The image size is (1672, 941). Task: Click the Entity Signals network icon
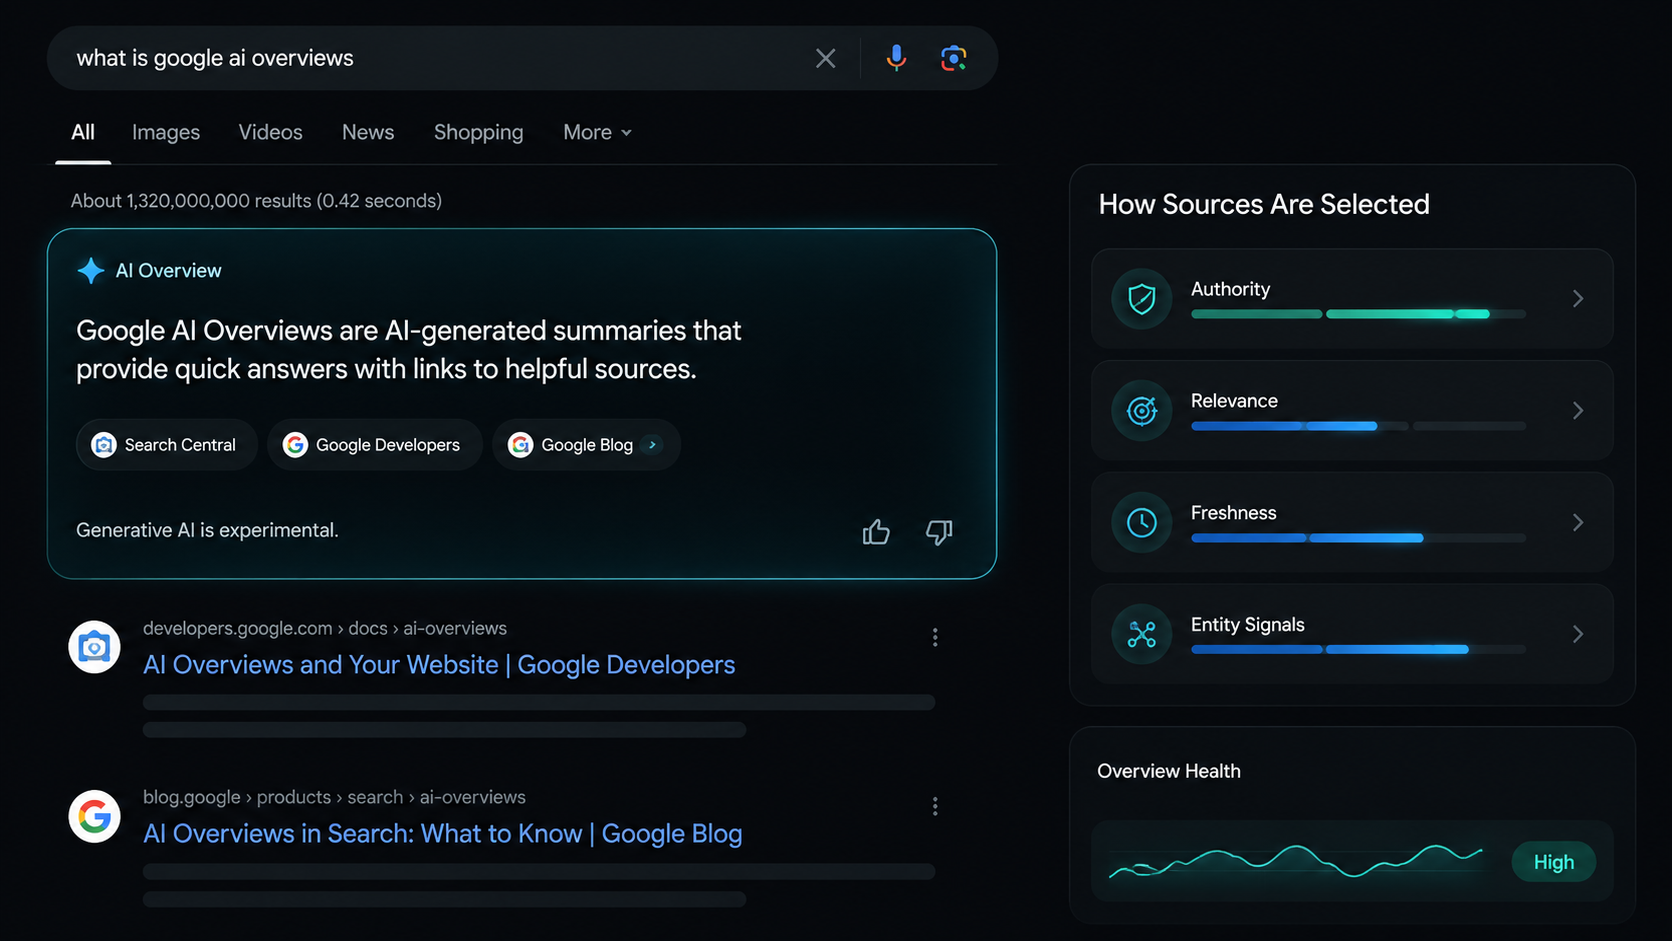(1141, 634)
